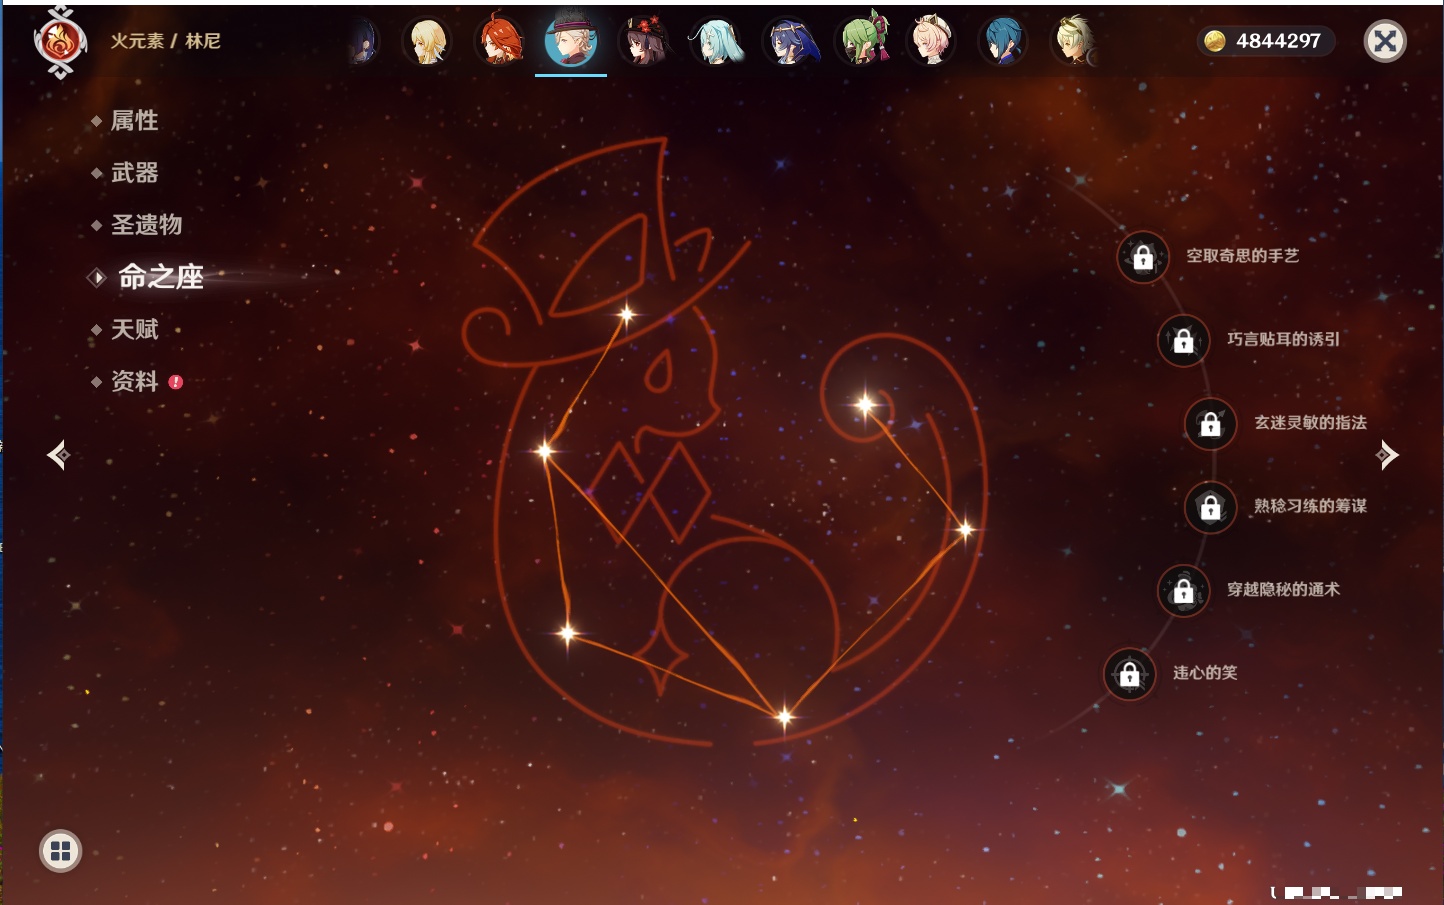
Task: Open the four-square grid menu button
Action: pyautogui.click(x=60, y=851)
